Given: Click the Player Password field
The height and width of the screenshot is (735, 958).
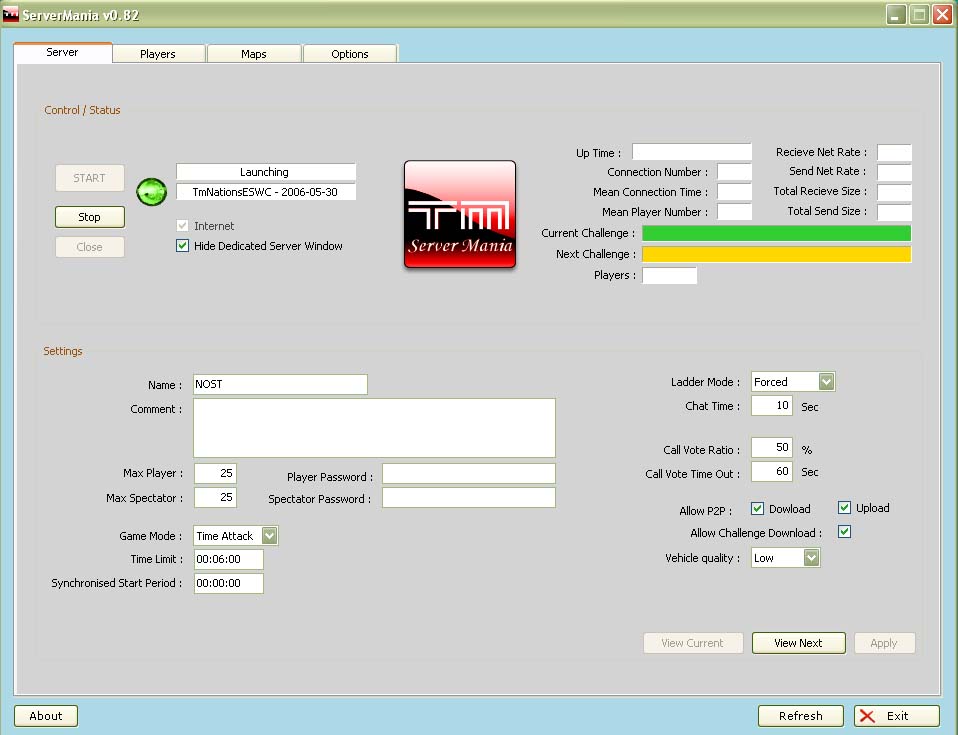Looking at the screenshot, I should [x=469, y=474].
